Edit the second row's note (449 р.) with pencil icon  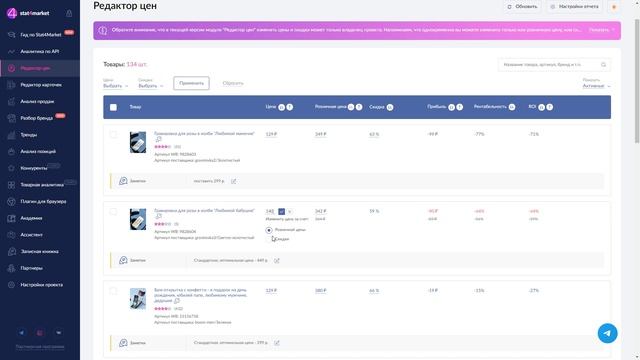[x=277, y=260]
